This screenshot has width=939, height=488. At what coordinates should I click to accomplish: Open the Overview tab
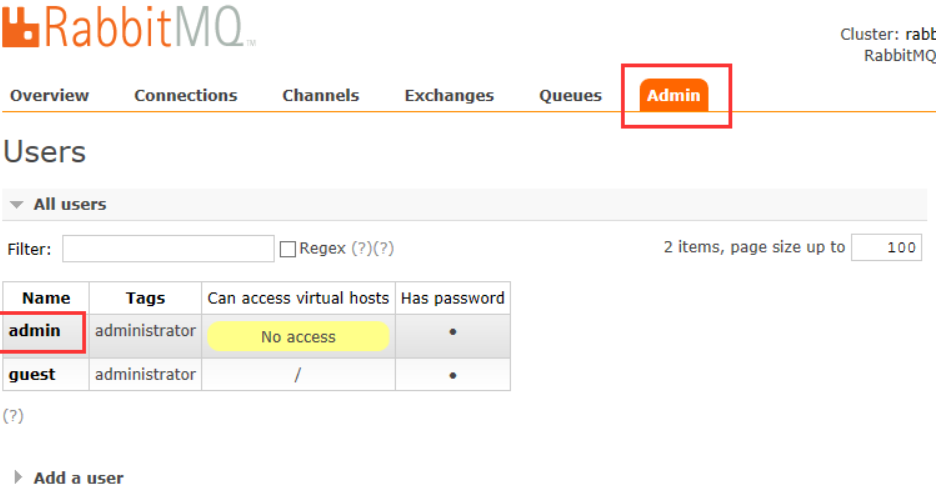(49, 96)
